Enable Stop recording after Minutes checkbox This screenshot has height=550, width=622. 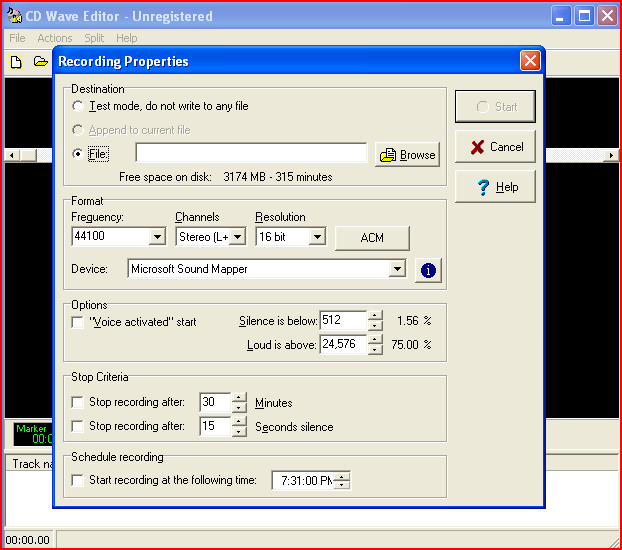(77, 402)
